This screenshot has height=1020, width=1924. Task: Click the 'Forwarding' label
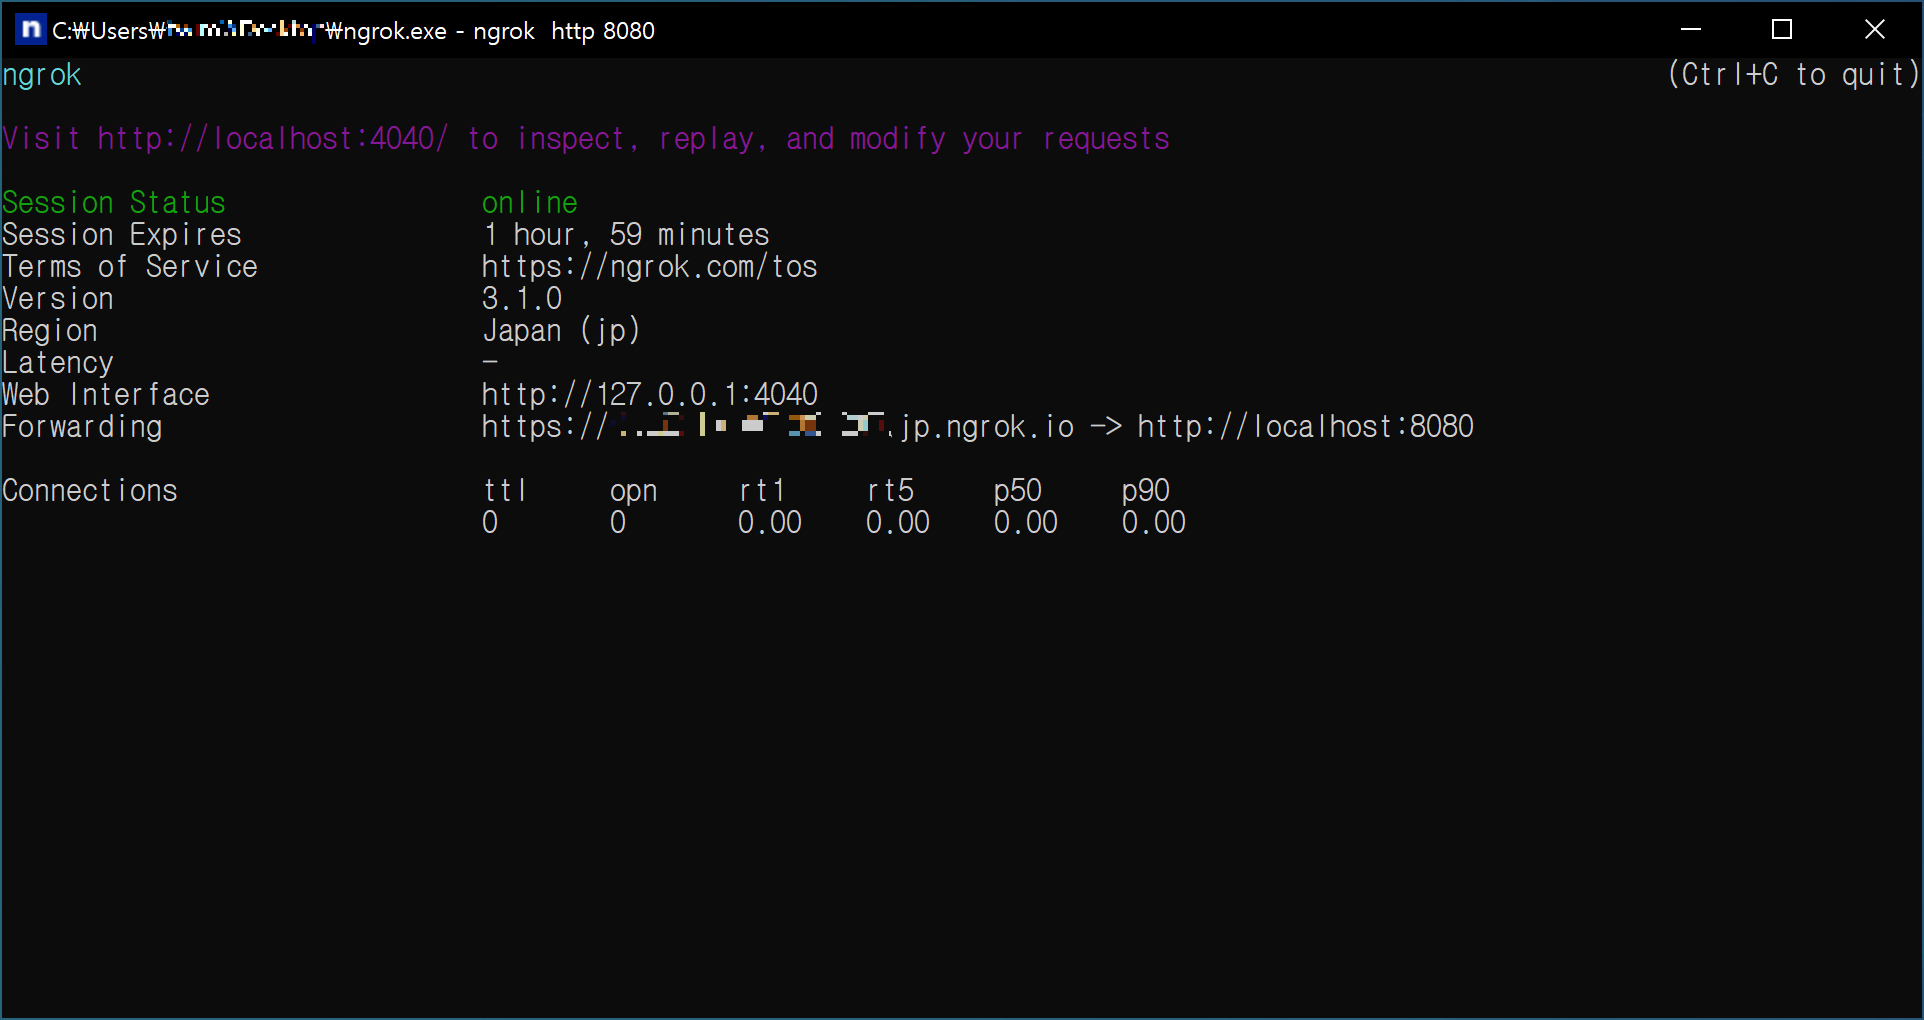tap(82, 427)
